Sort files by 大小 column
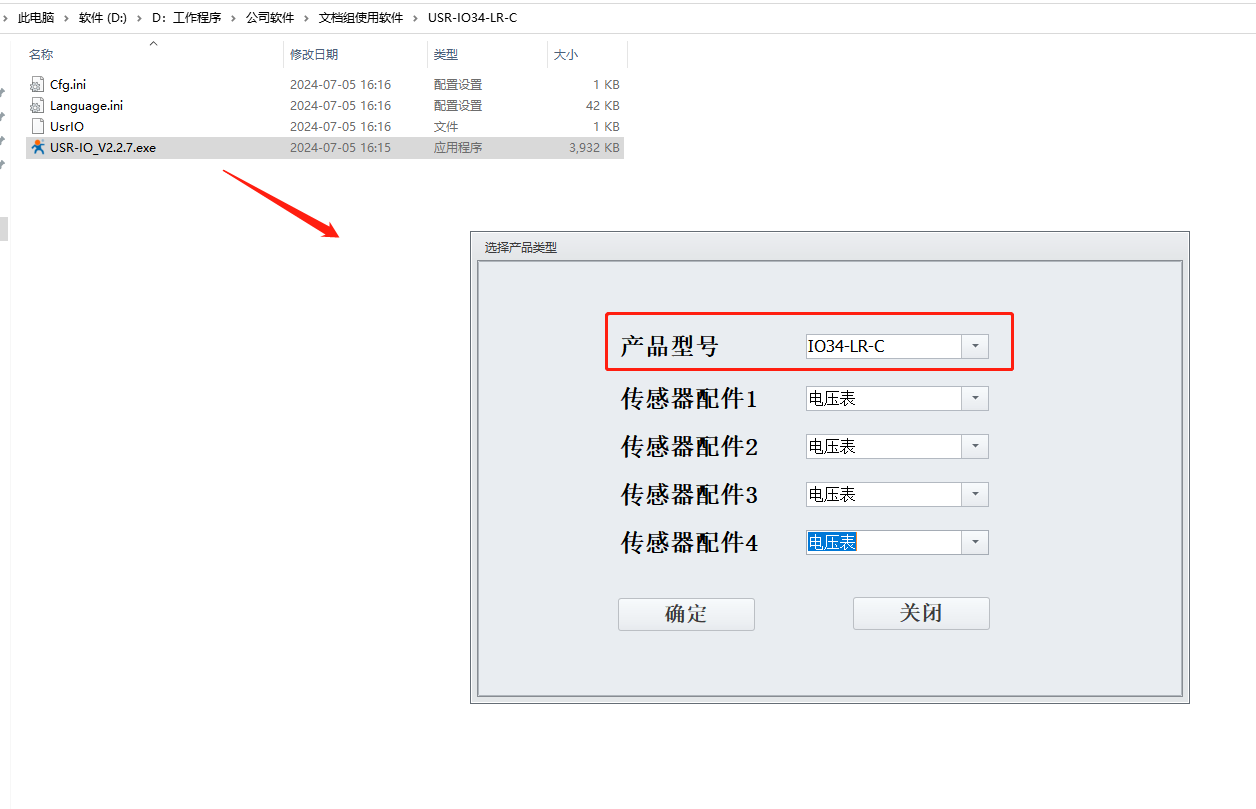This screenshot has height=809, width=1256. (x=566, y=55)
